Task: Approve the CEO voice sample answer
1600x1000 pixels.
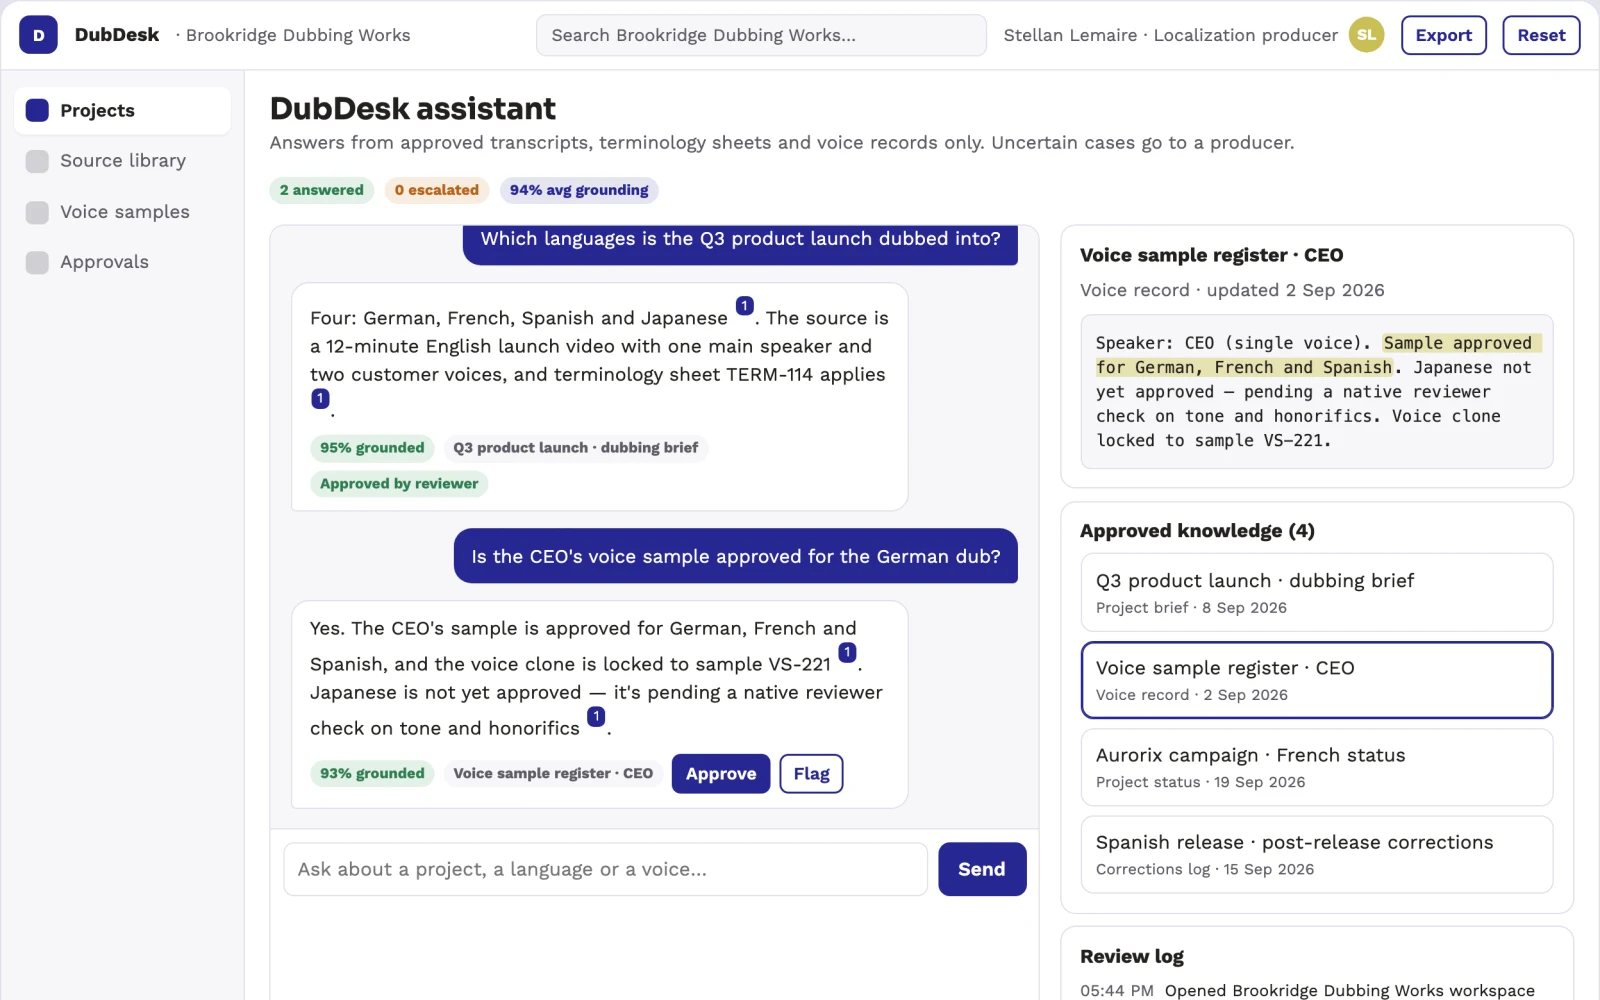Action: point(721,774)
